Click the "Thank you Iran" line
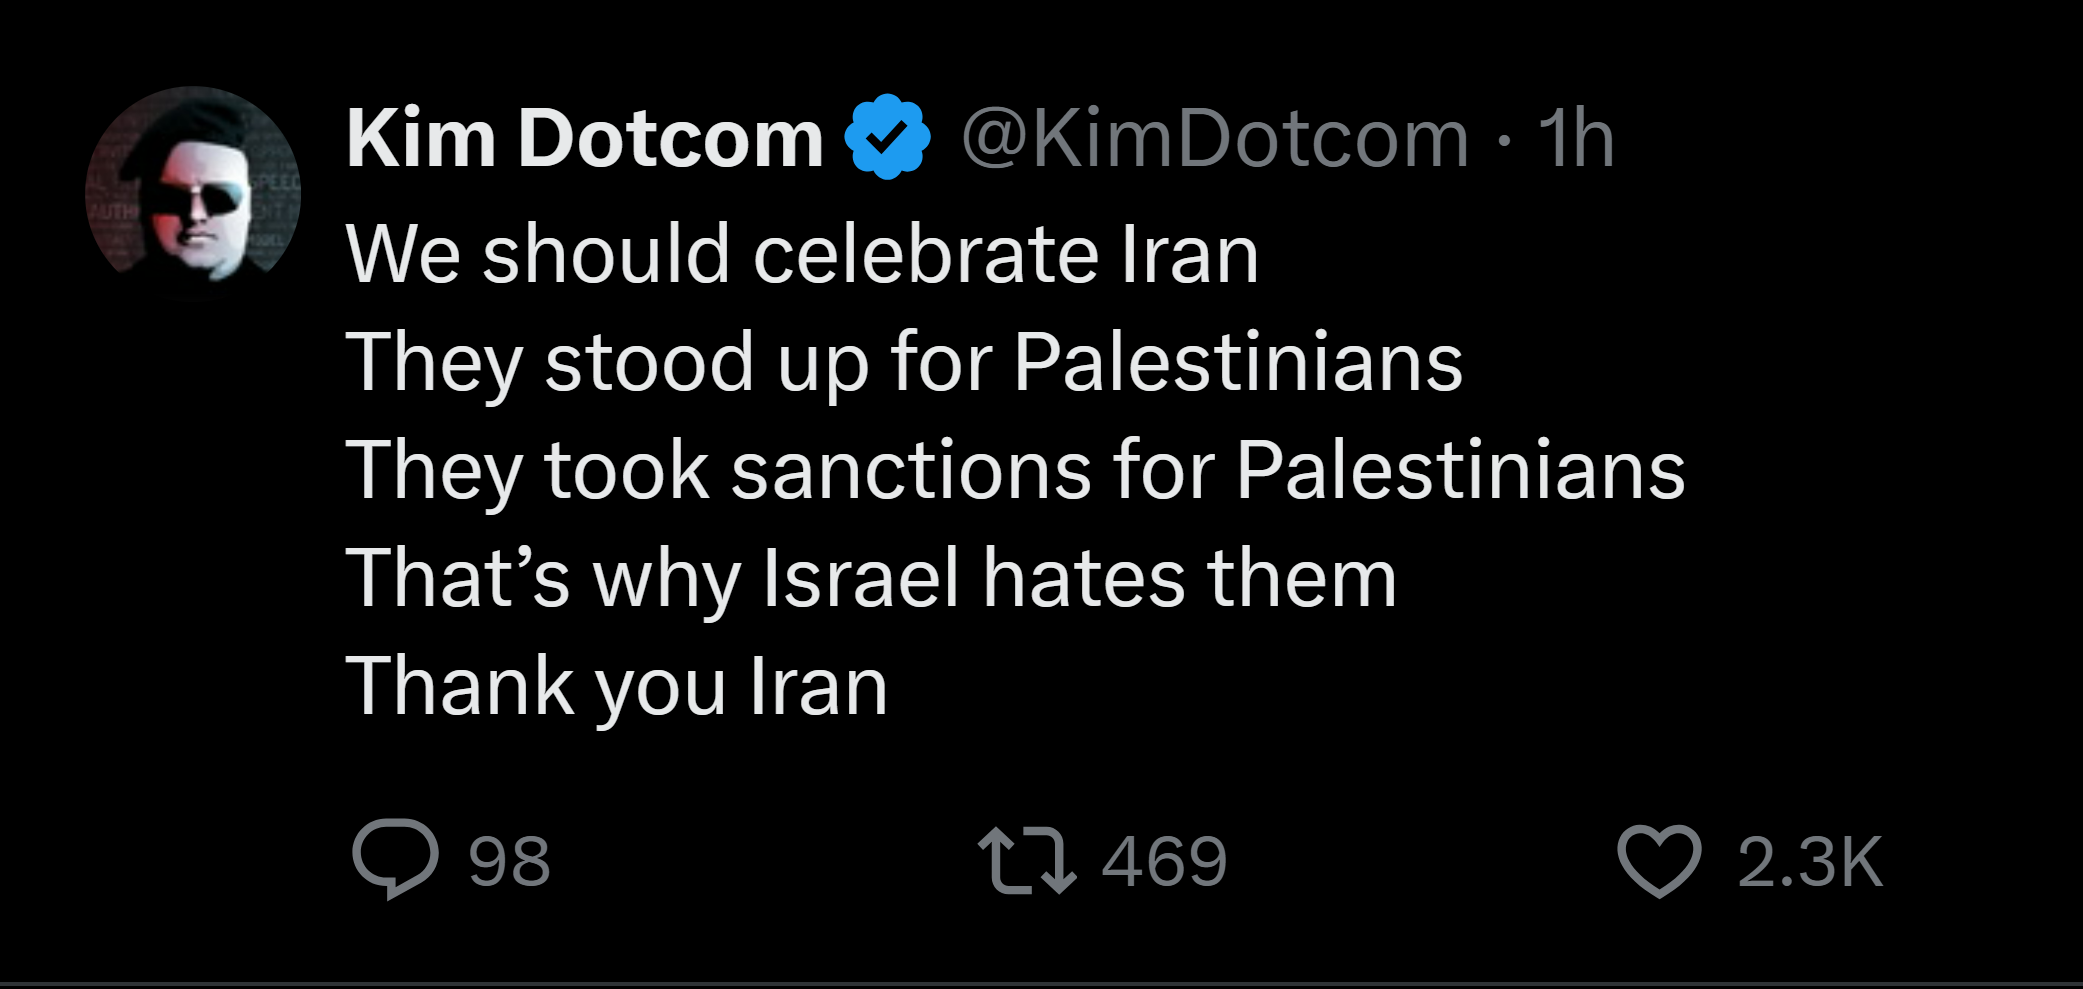2083x989 pixels. [x=616, y=686]
